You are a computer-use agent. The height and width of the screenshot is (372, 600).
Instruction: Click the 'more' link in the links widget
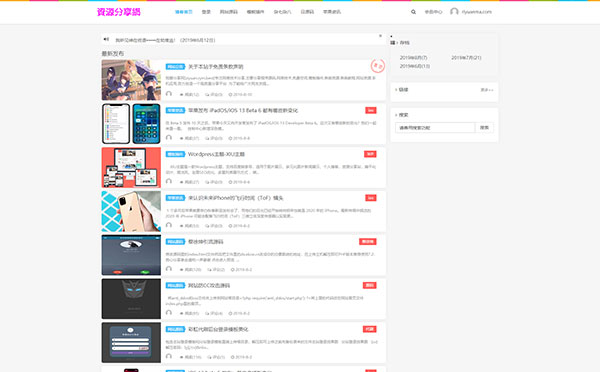point(487,90)
